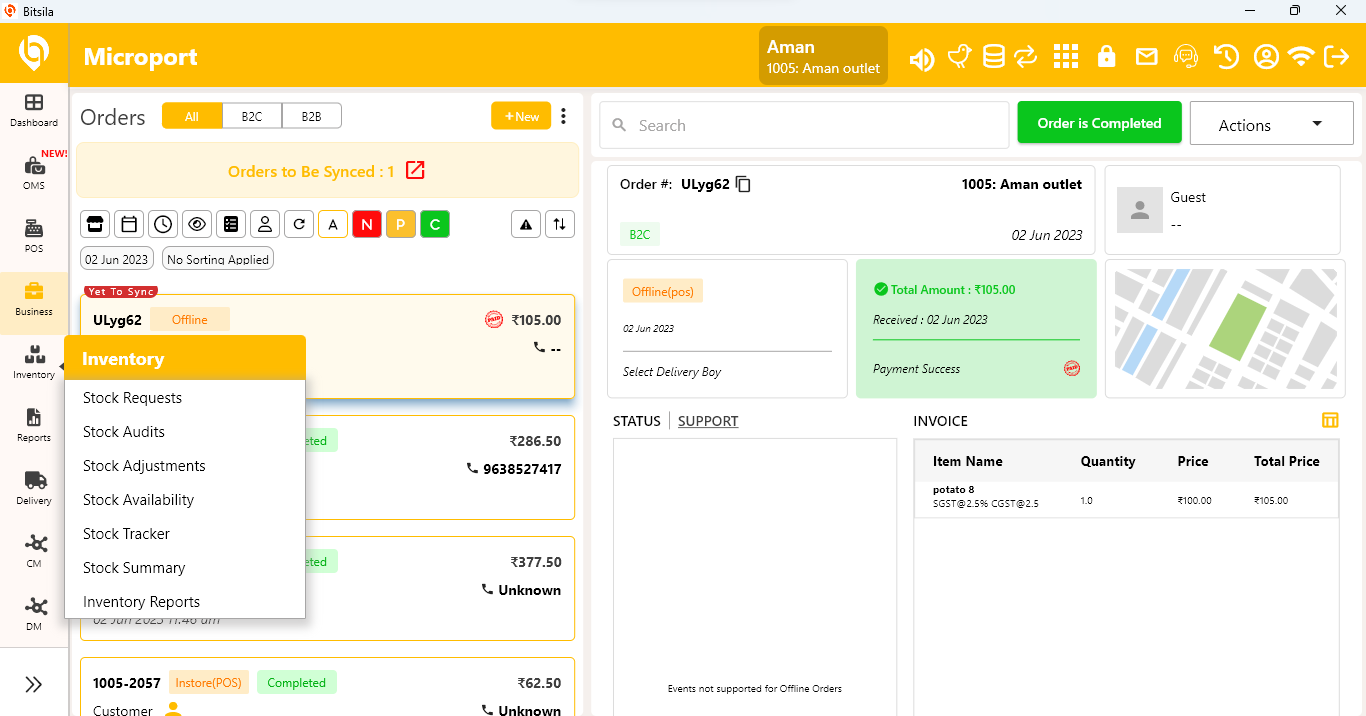
Task: Expand the sidebar with double chevron
Action: pos(34,684)
